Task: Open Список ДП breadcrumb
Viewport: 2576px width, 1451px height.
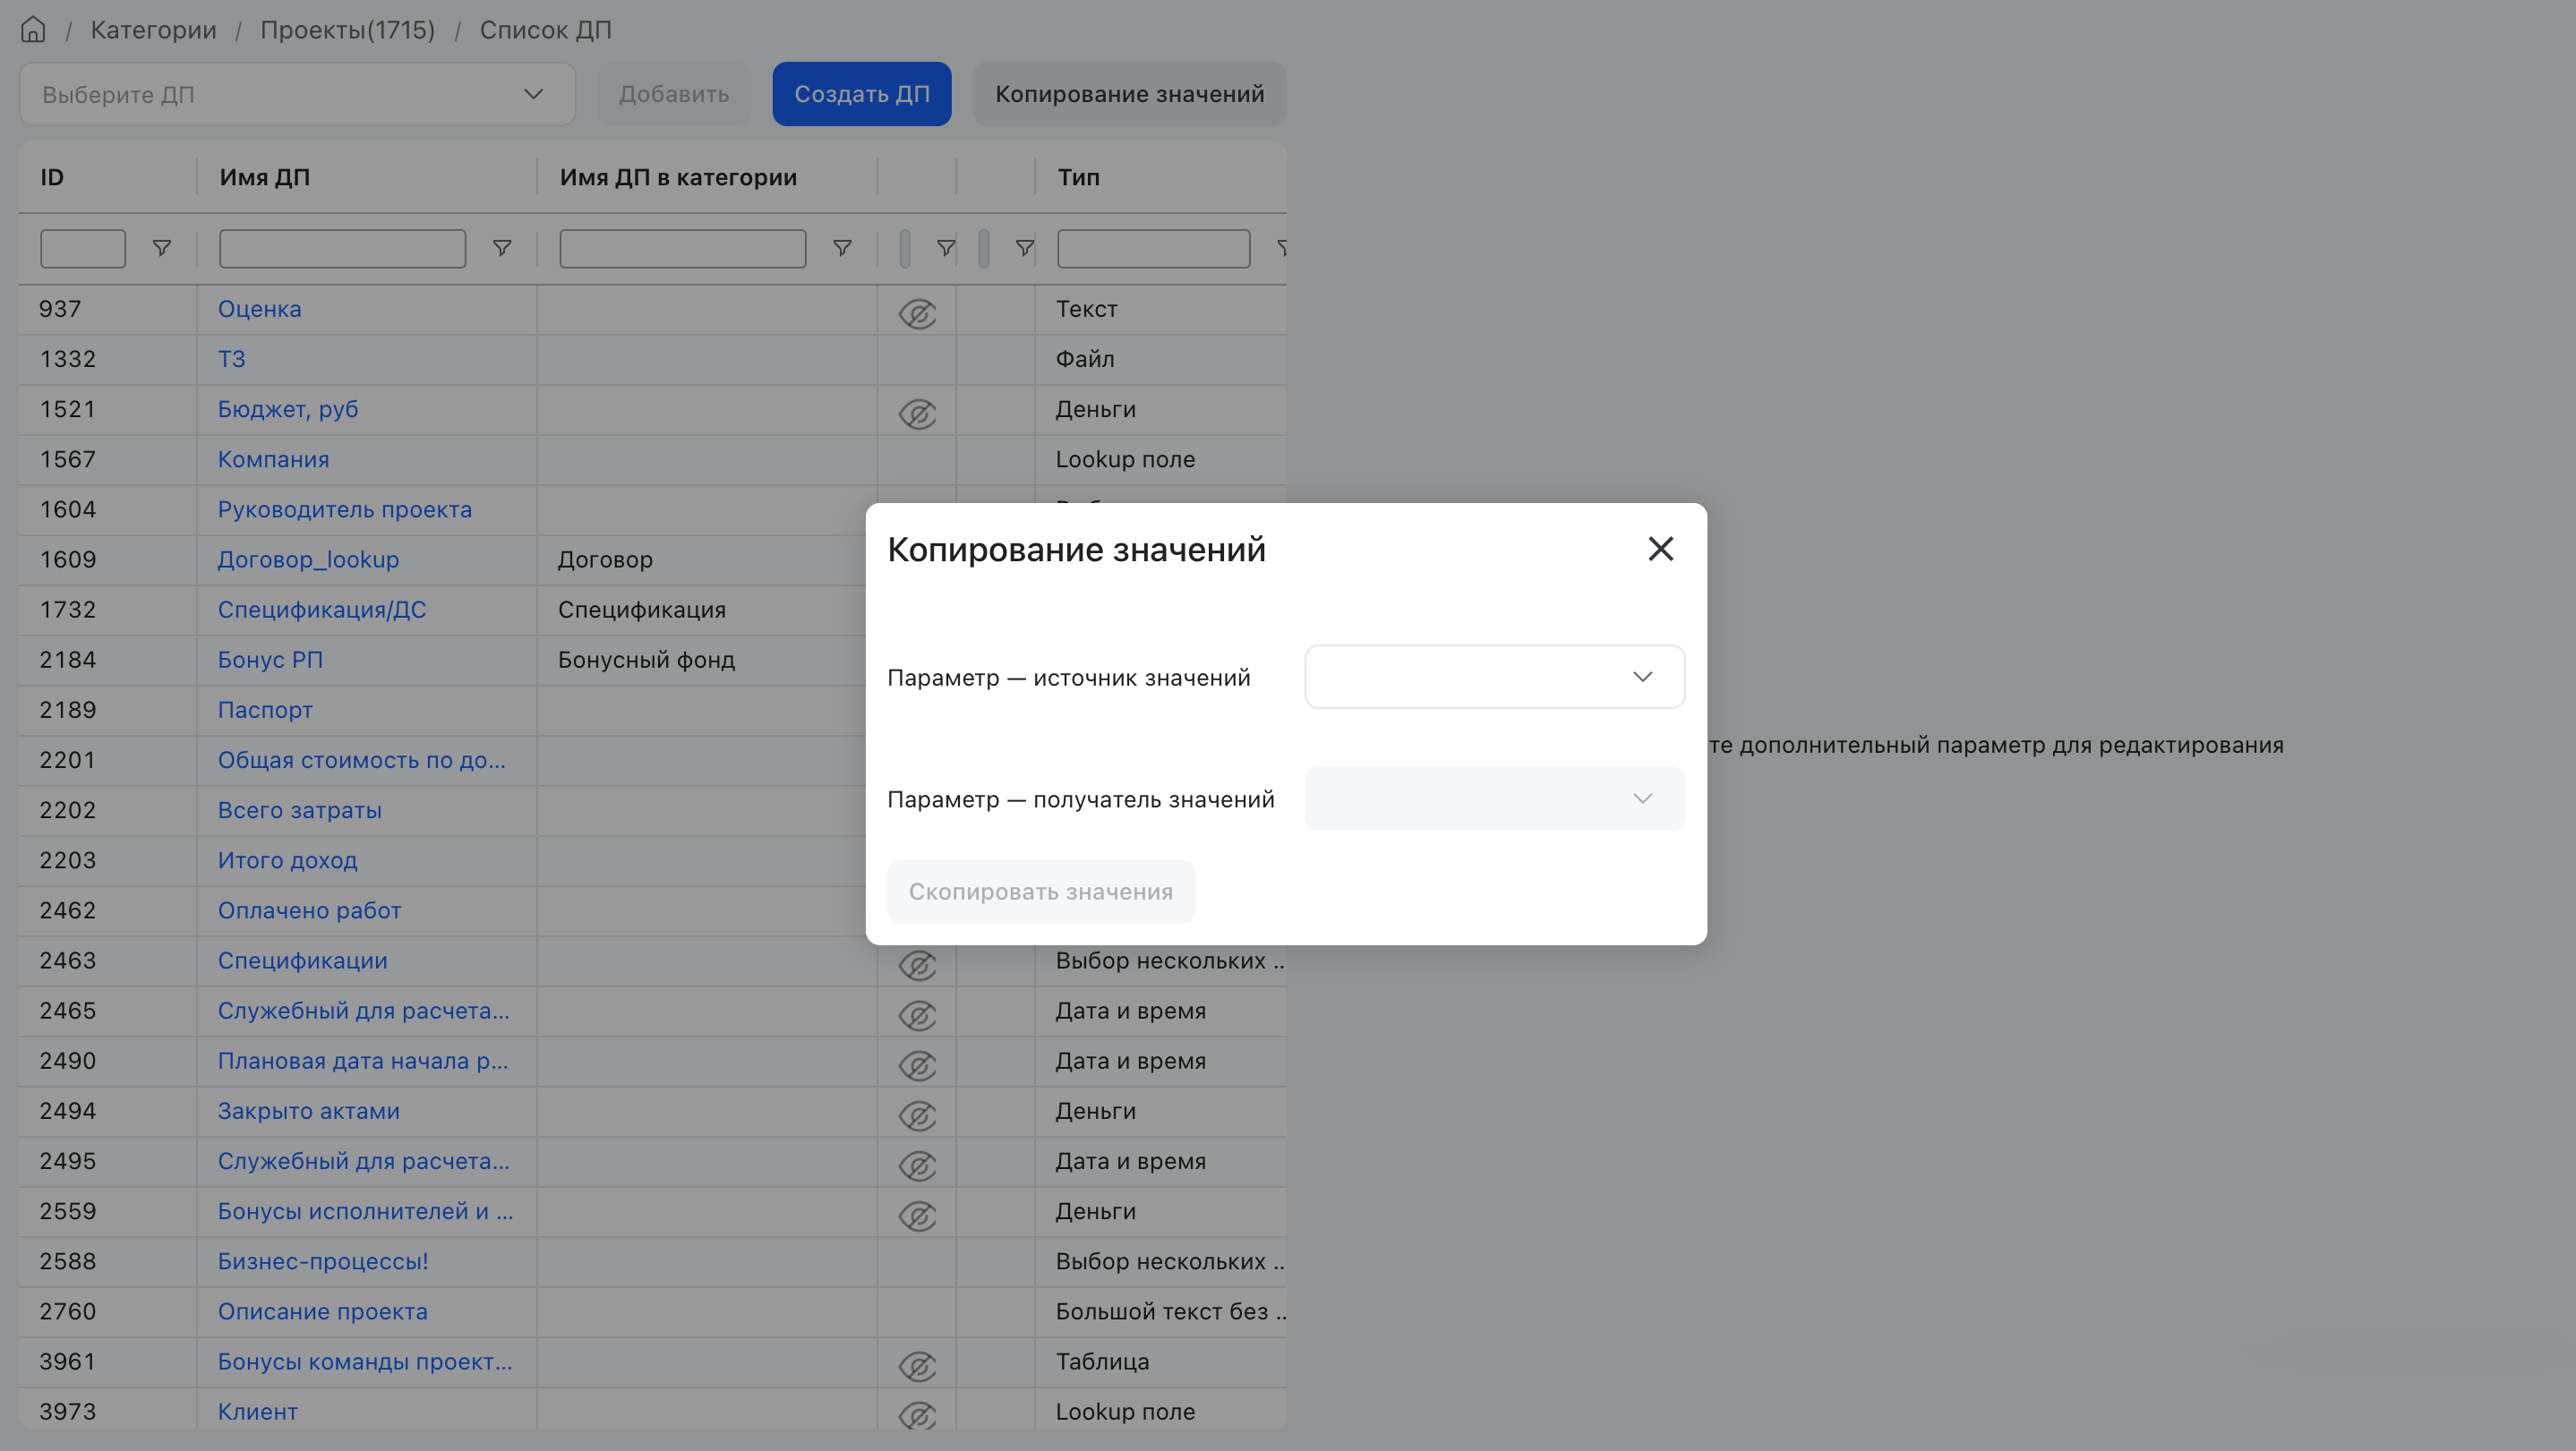Action: (x=545, y=30)
